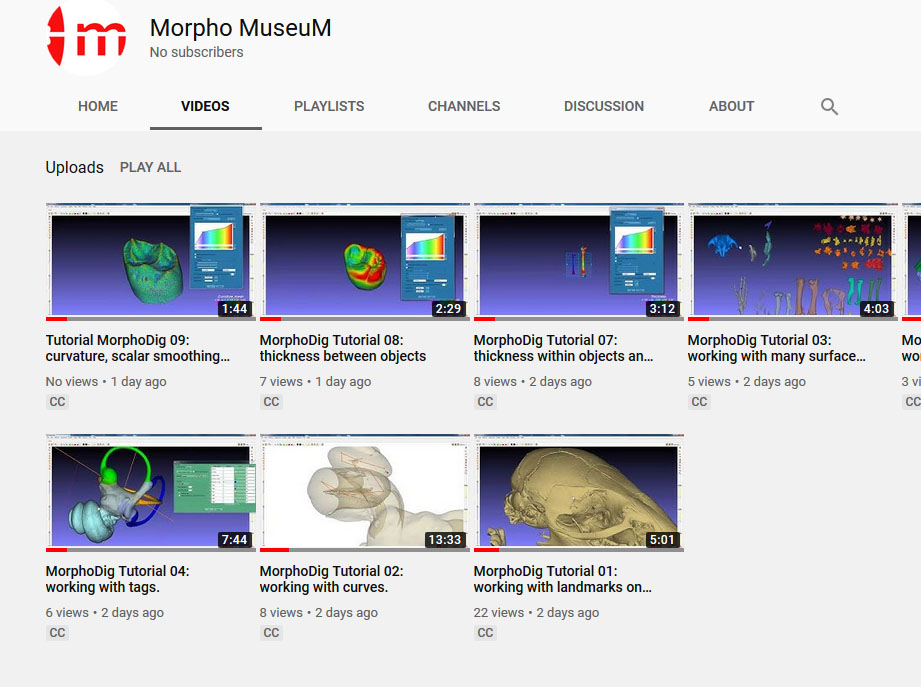The width and height of the screenshot is (921, 687).
Task: Click the channel search magnifier icon
Action: coord(829,107)
